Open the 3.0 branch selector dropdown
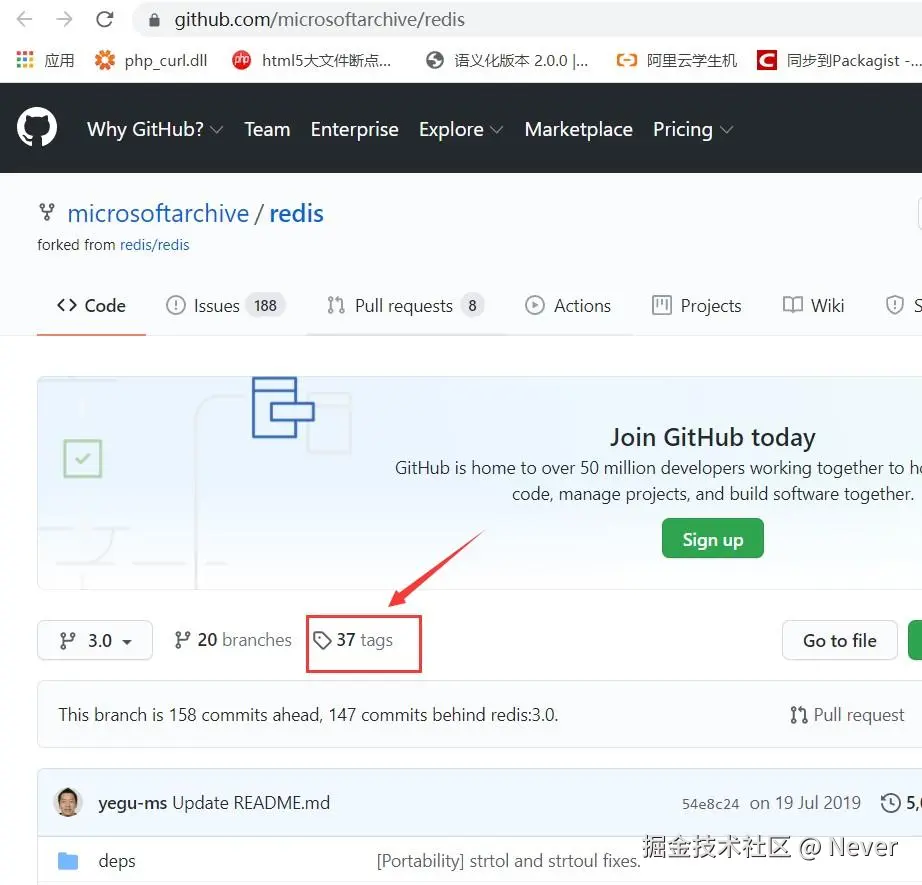The width and height of the screenshot is (922, 885). tap(95, 640)
